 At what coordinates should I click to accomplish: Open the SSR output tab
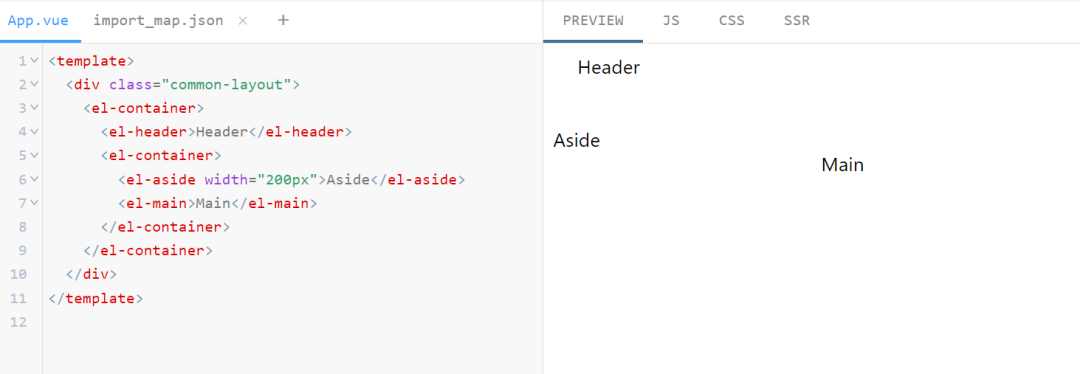click(797, 21)
